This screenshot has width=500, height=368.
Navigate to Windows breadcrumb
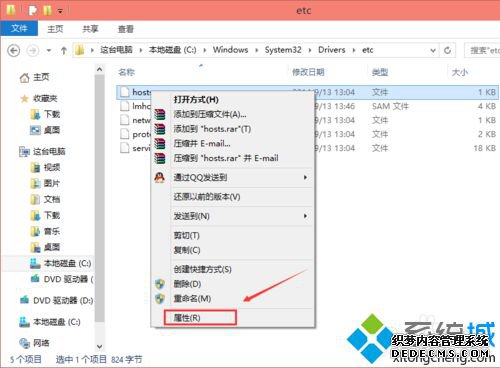[x=230, y=50]
